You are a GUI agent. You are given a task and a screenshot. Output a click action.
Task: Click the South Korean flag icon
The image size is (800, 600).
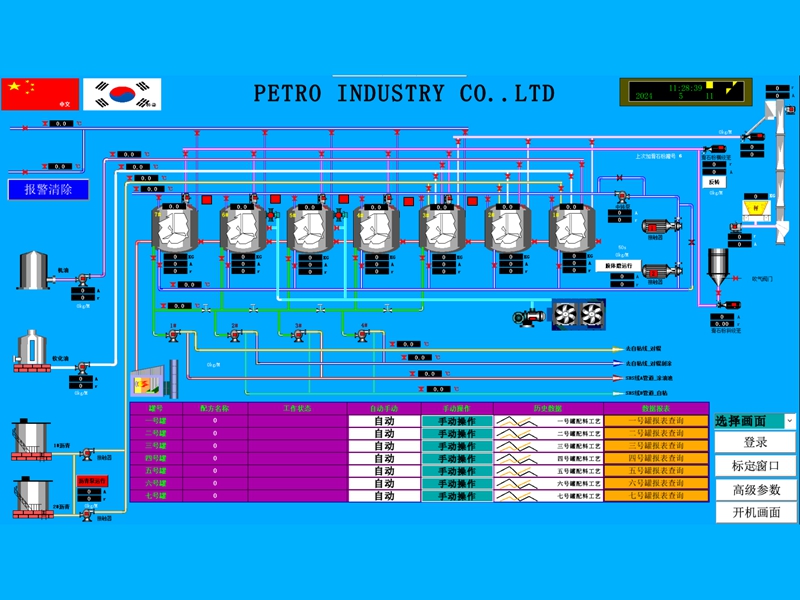pos(122,94)
